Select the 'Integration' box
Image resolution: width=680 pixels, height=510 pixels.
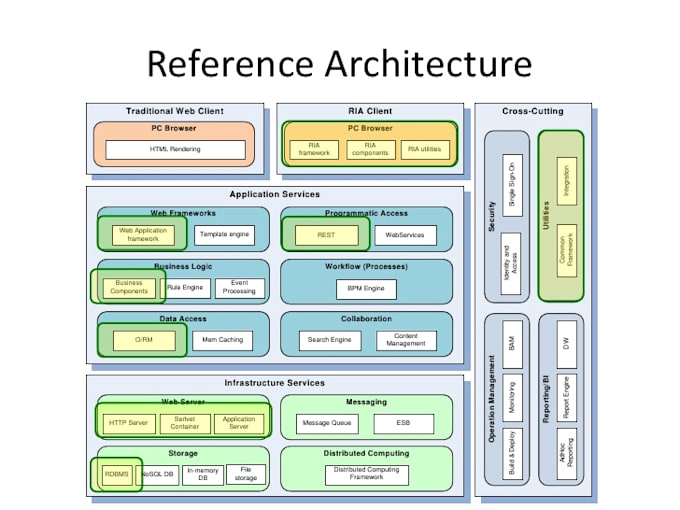[566, 181]
